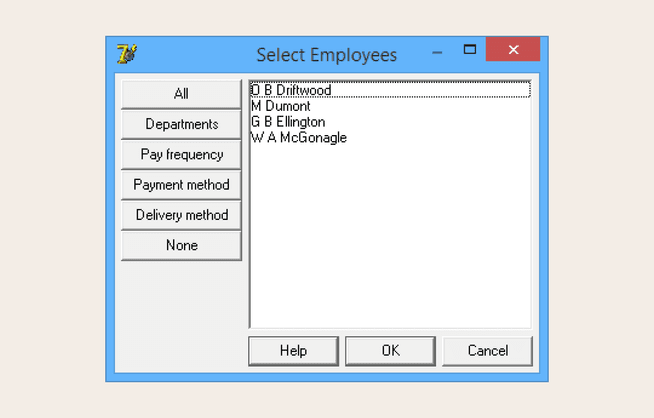Click empty space below the employee names
654x418 pixels.
click(x=390, y=240)
